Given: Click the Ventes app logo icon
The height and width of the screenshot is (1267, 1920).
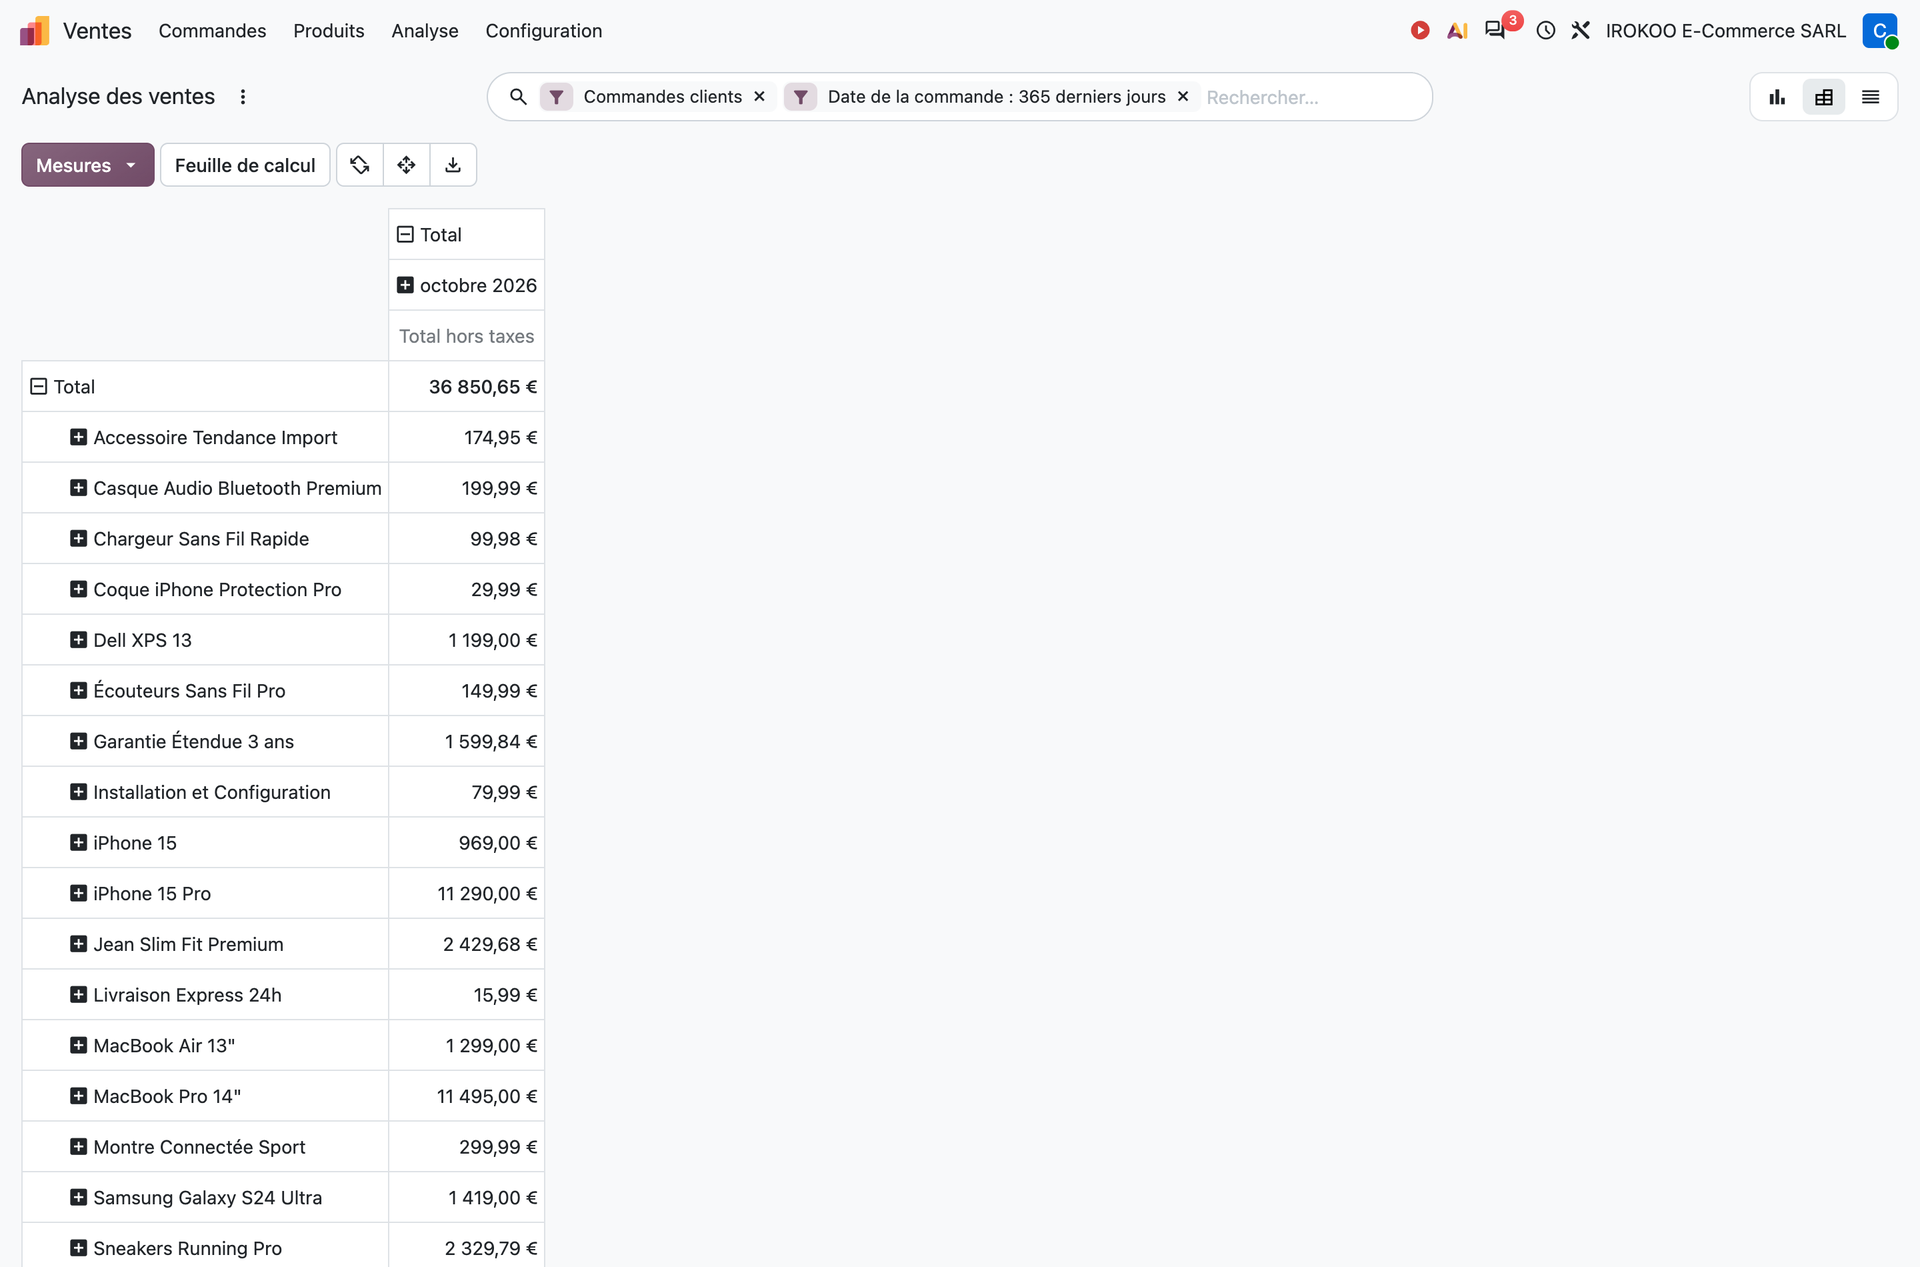Looking at the screenshot, I should [34, 31].
